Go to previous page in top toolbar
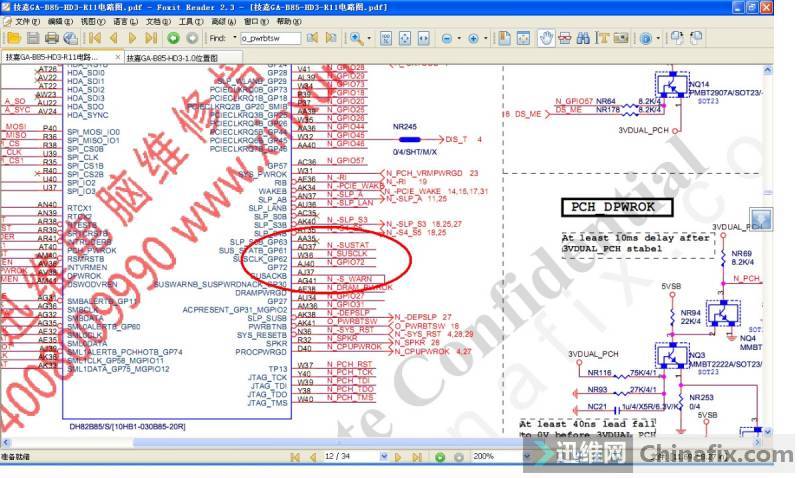 (x=113, y=38)
